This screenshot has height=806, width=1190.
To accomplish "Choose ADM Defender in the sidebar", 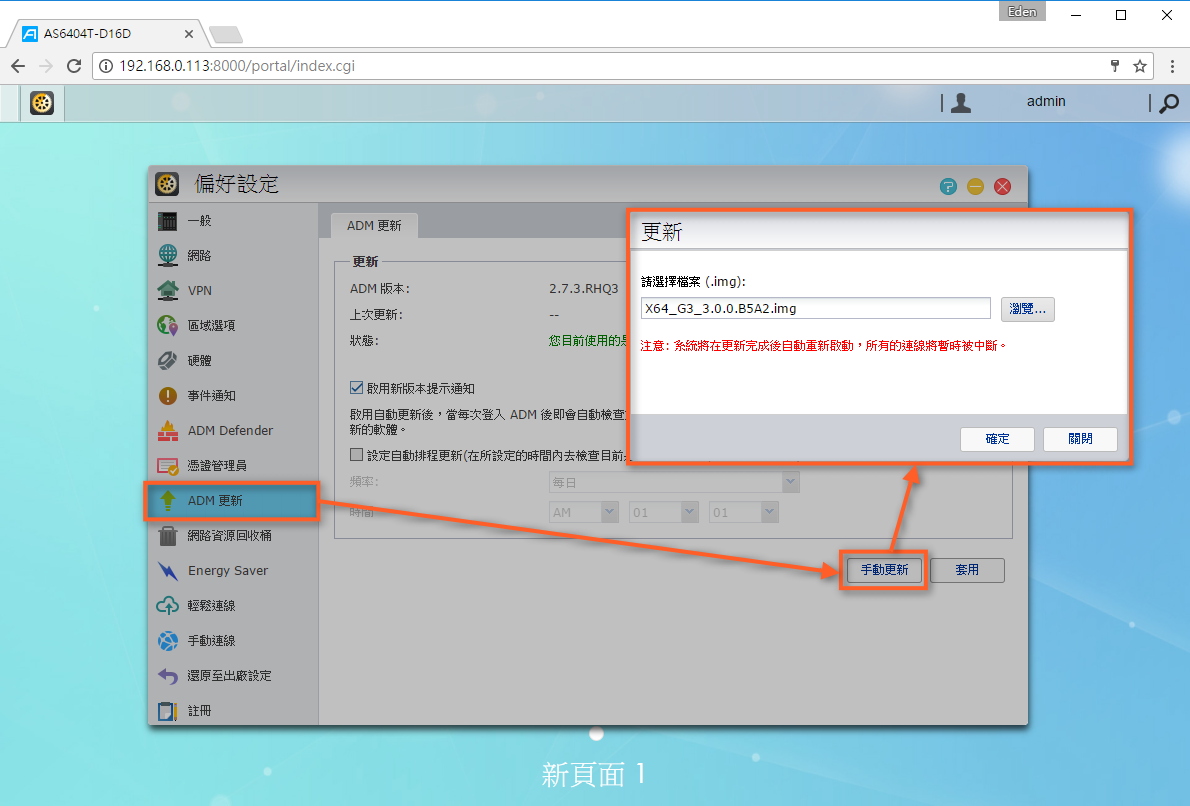I will click(x=232, y=430).
